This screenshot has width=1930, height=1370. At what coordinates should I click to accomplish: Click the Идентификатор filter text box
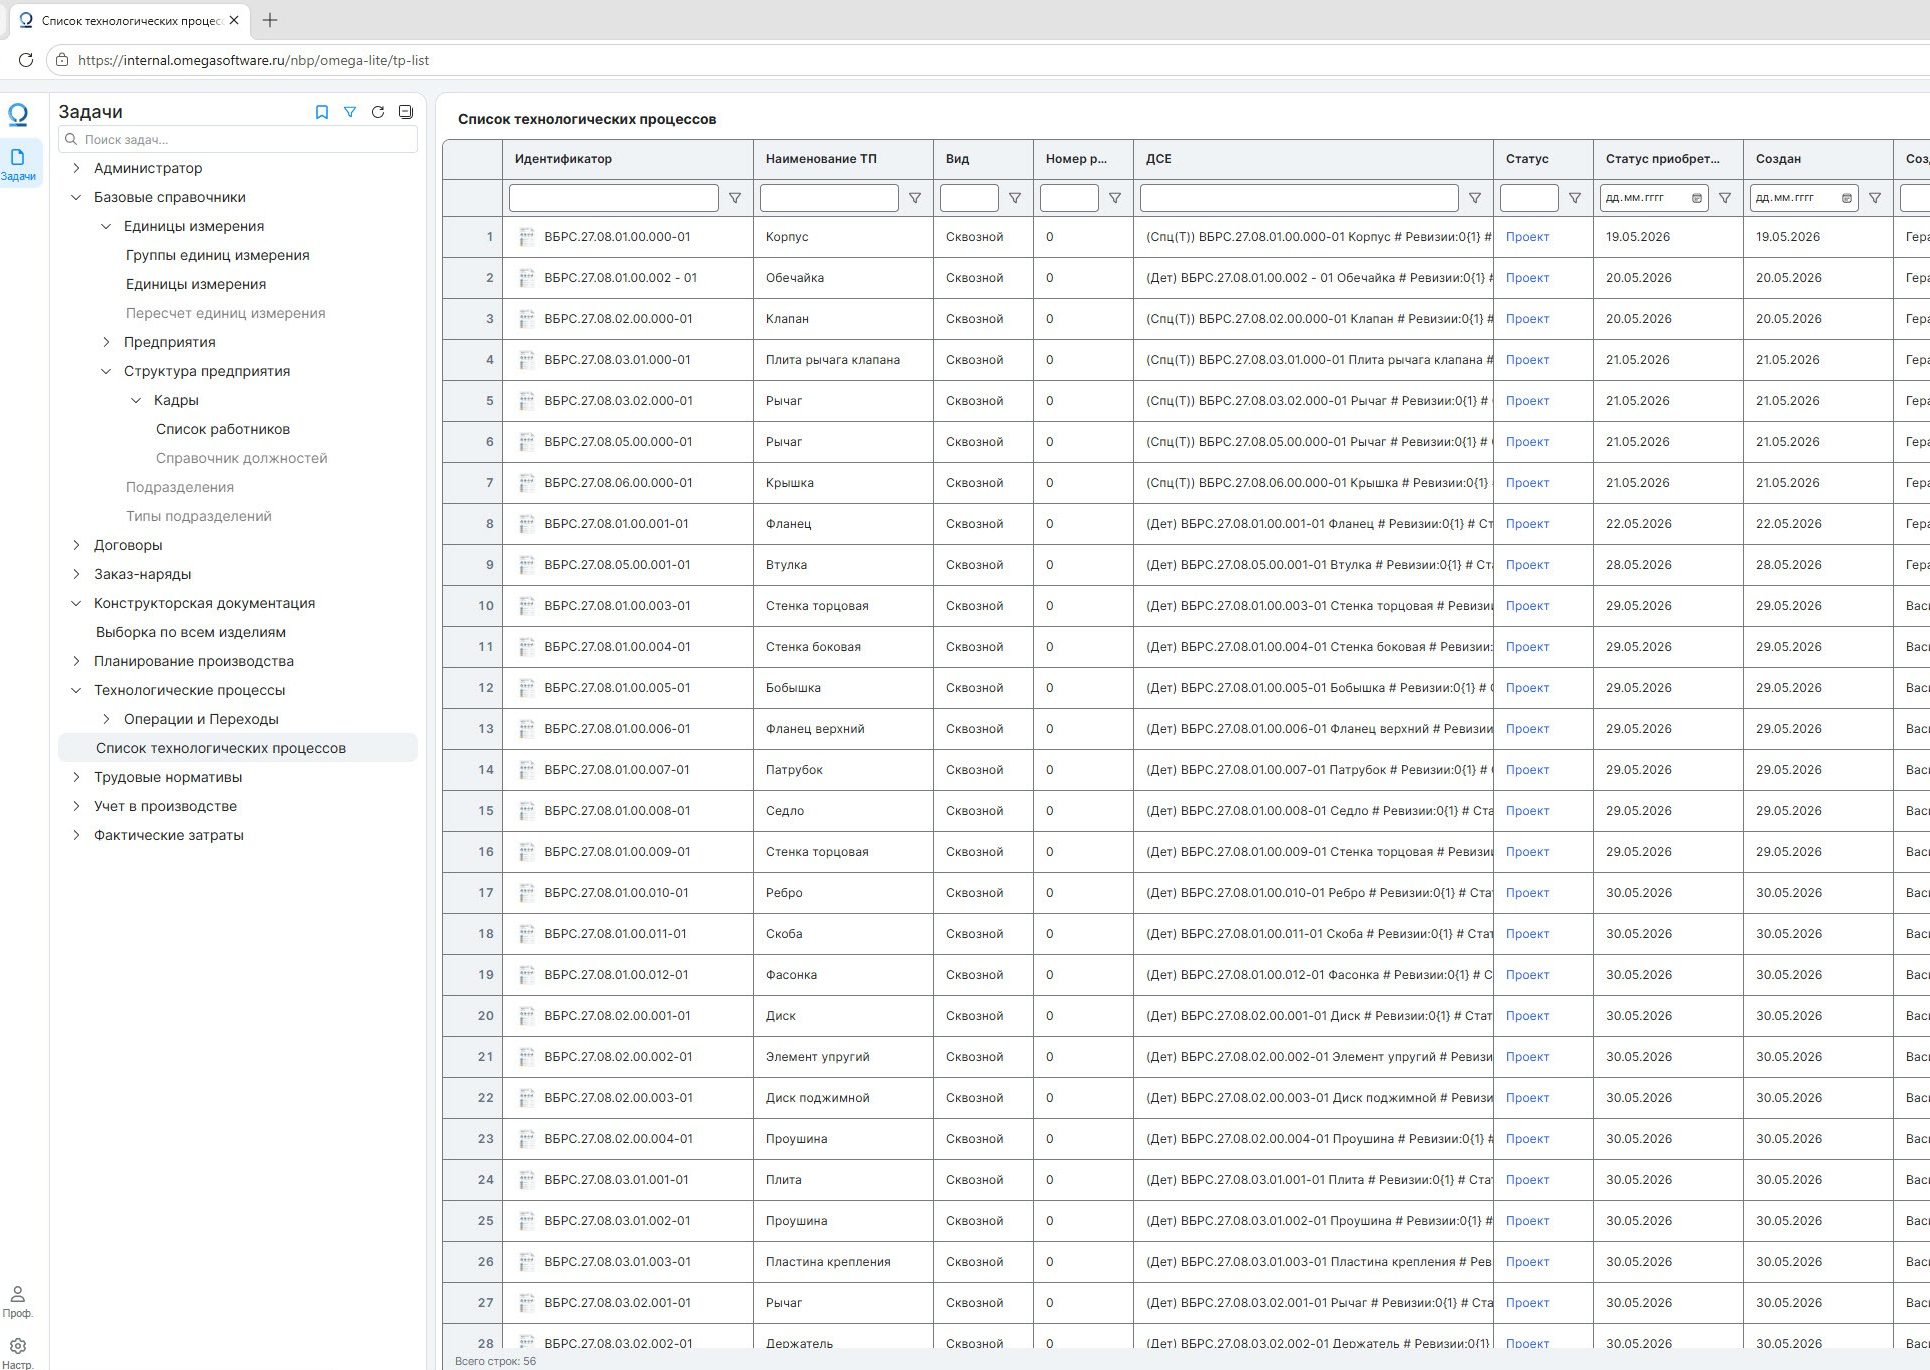click(x=614, y=198)
